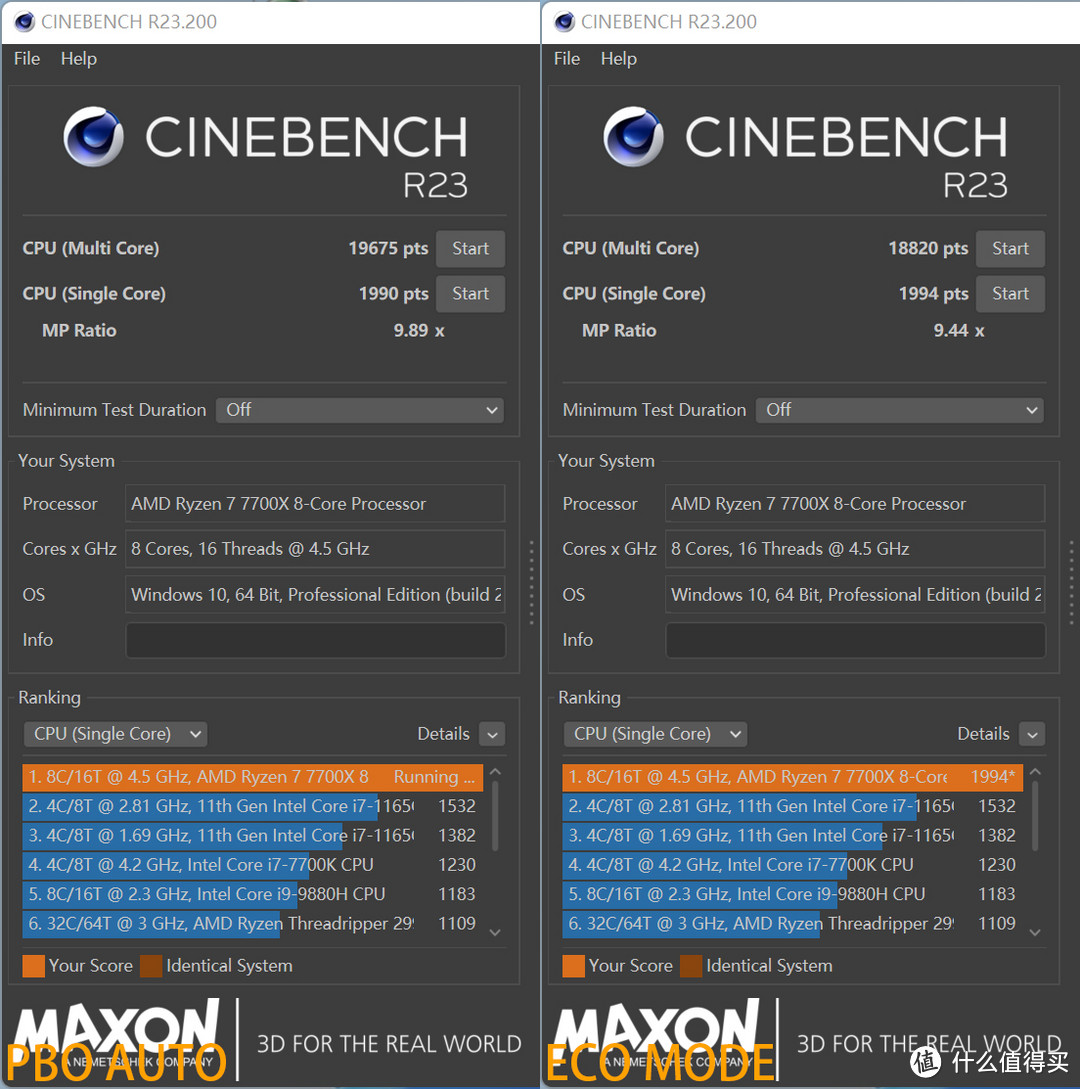The height and width of the screenshot is (1089, 1080).
Task: Click Cores x GHz field in right window
Action: 855,549
